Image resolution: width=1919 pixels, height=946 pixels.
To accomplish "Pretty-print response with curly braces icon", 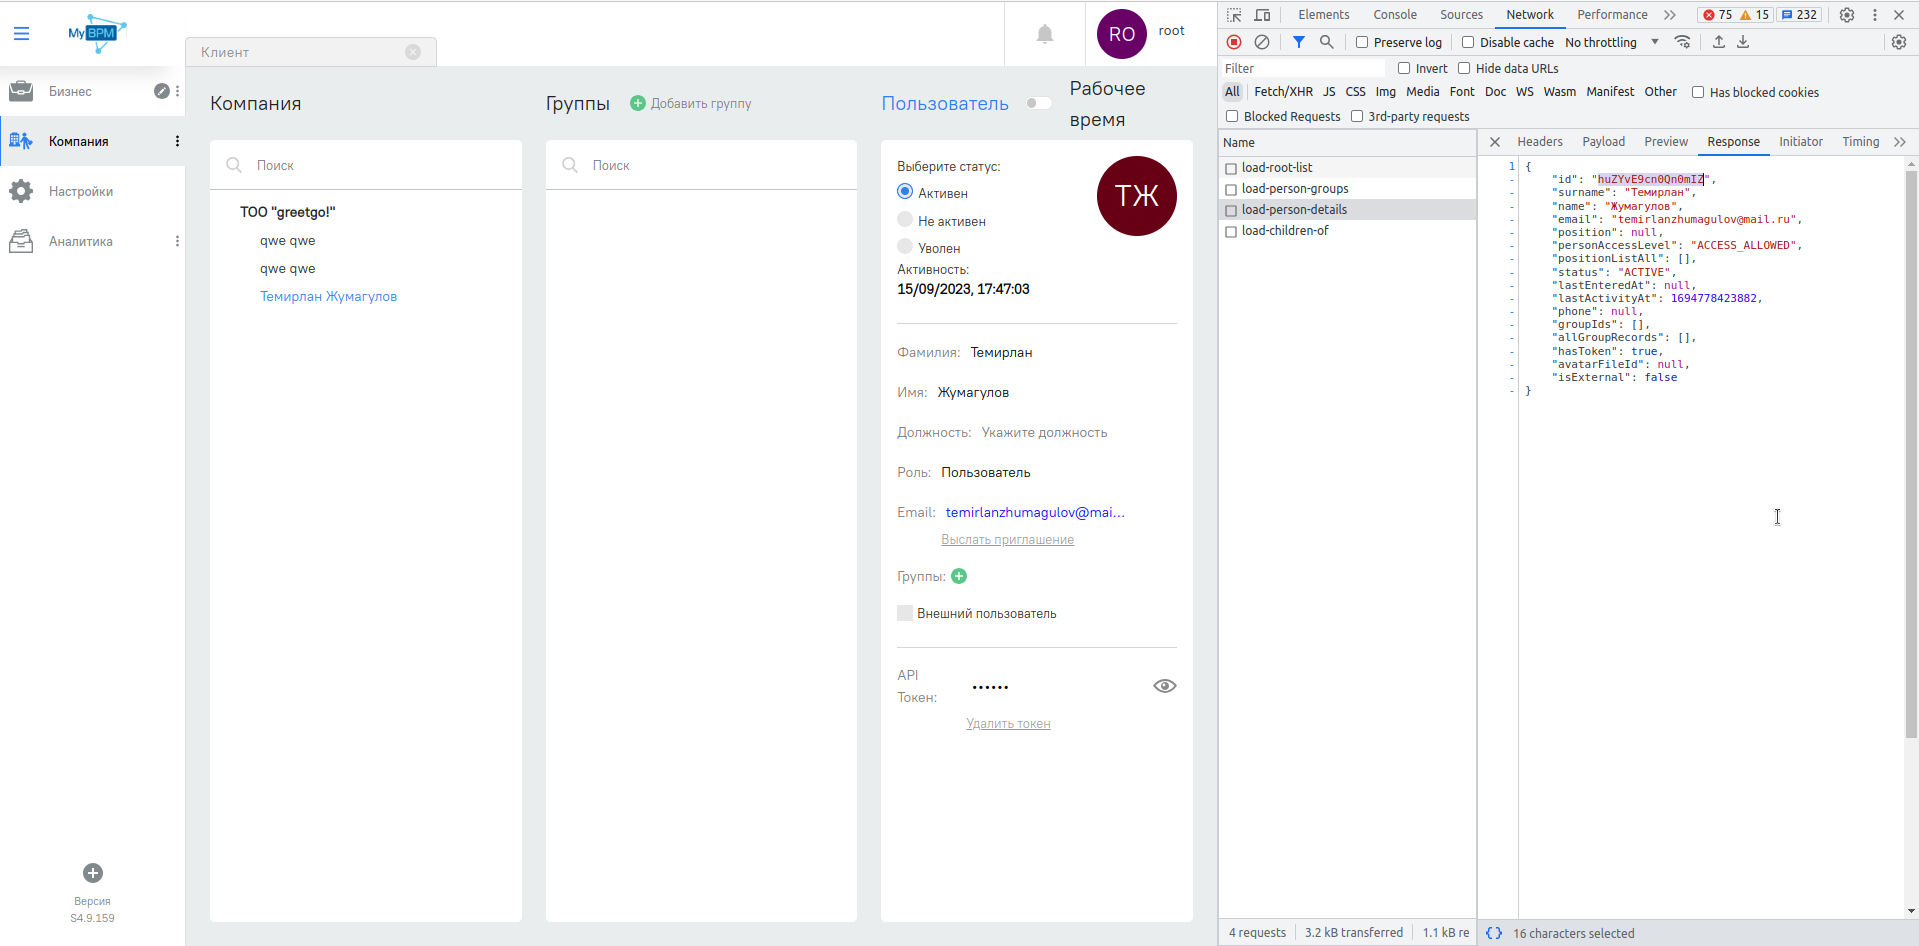I will 1494,933.
